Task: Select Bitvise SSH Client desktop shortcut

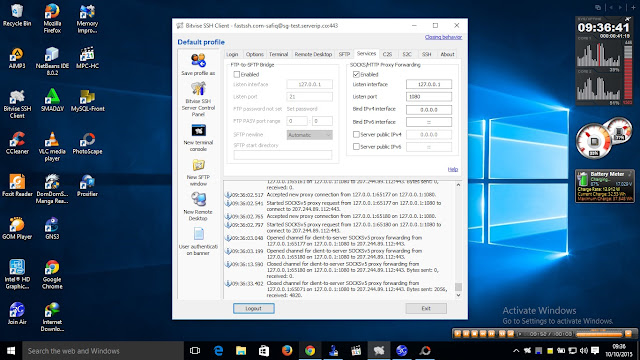Action: [17, 104]
